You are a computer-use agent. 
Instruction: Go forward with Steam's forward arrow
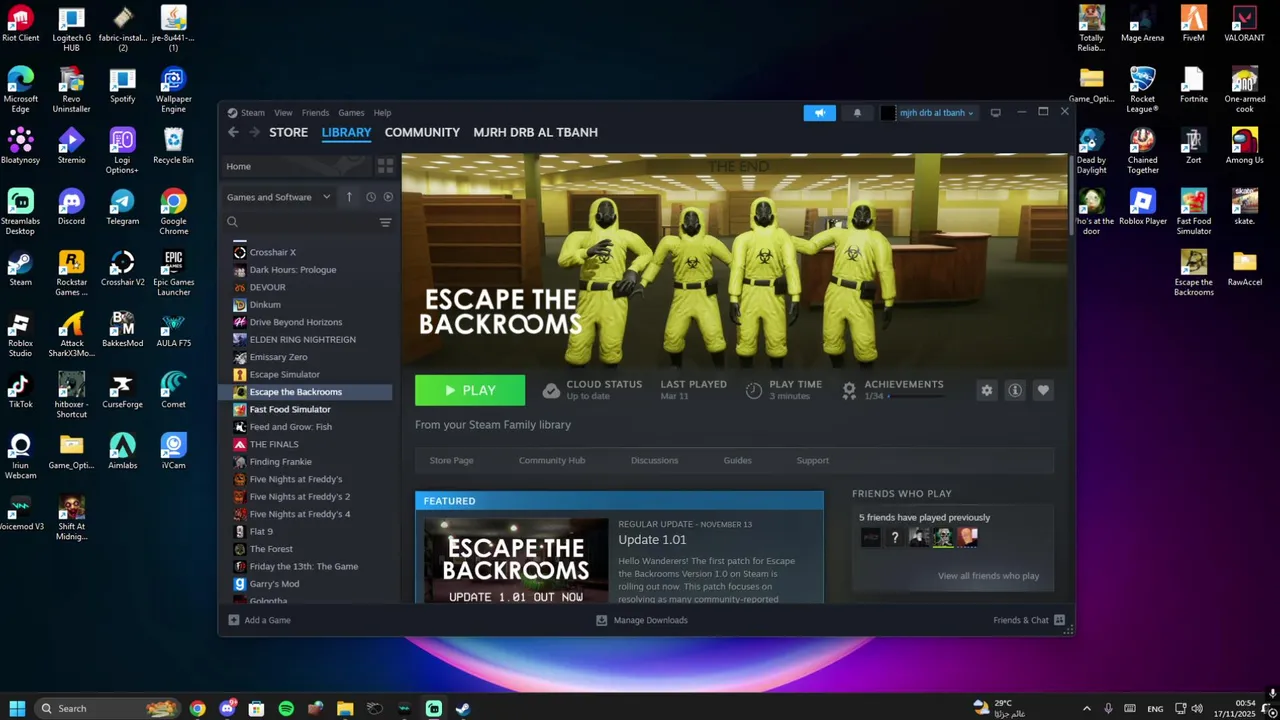click(x=254, y=132)
